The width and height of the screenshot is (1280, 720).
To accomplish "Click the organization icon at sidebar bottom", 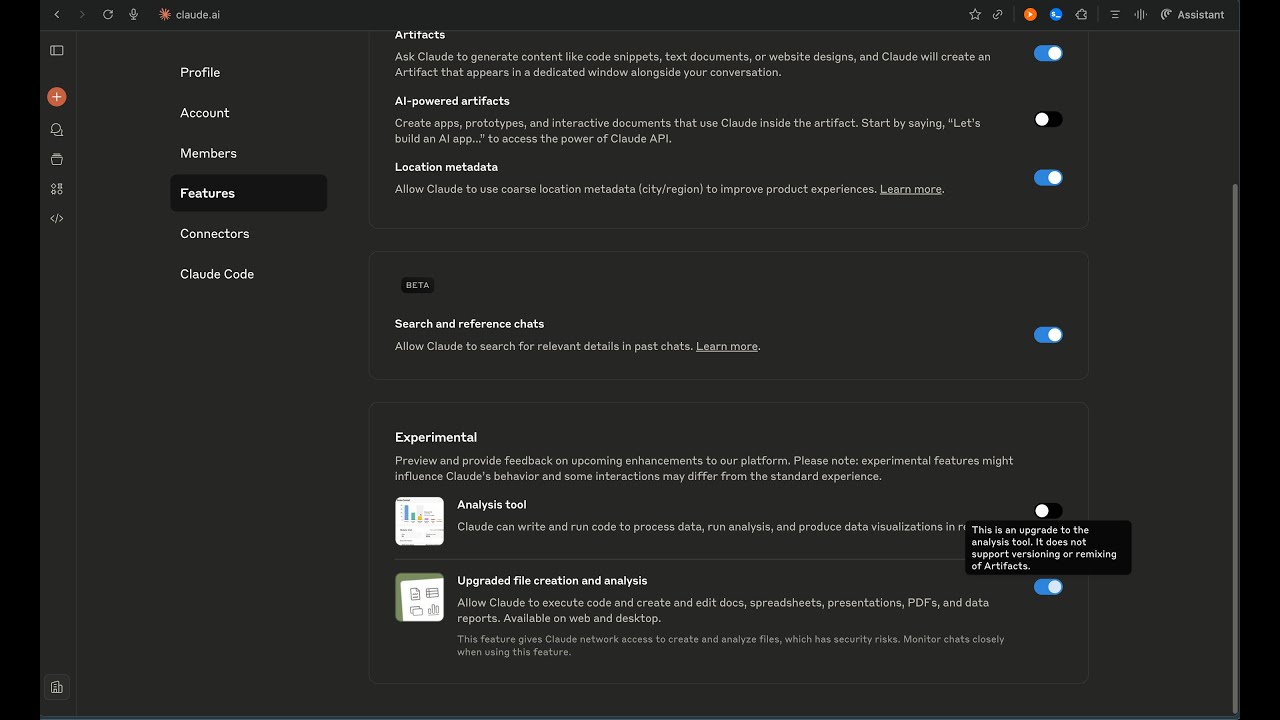I will (57, 687).
